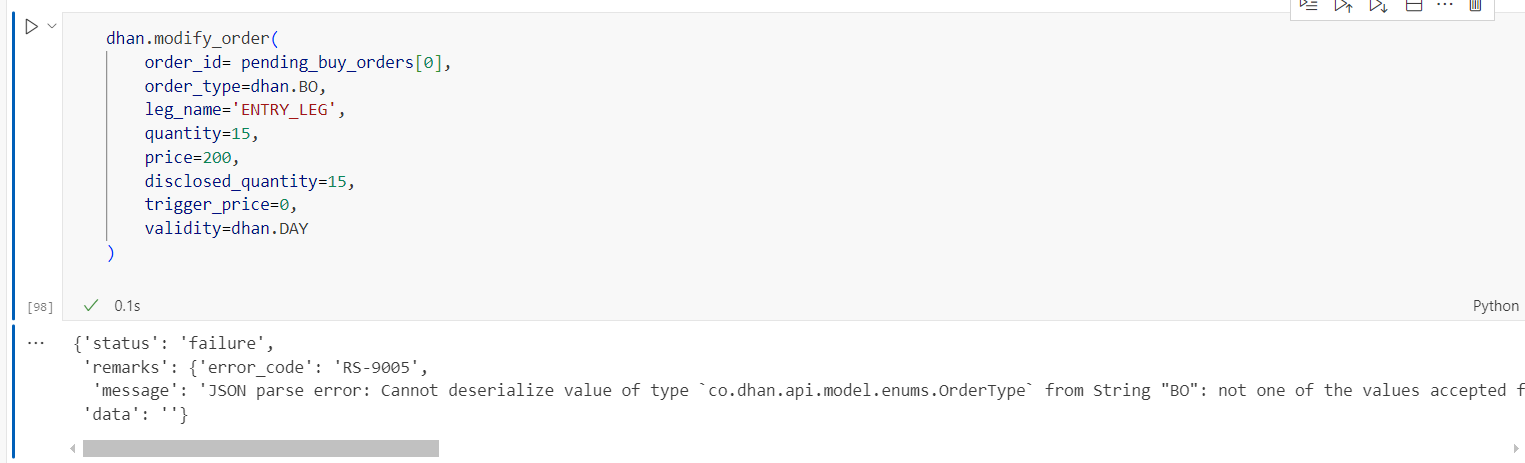Click the output scrollbar left arrow
Screen dimensions: 1525x463
72,449
